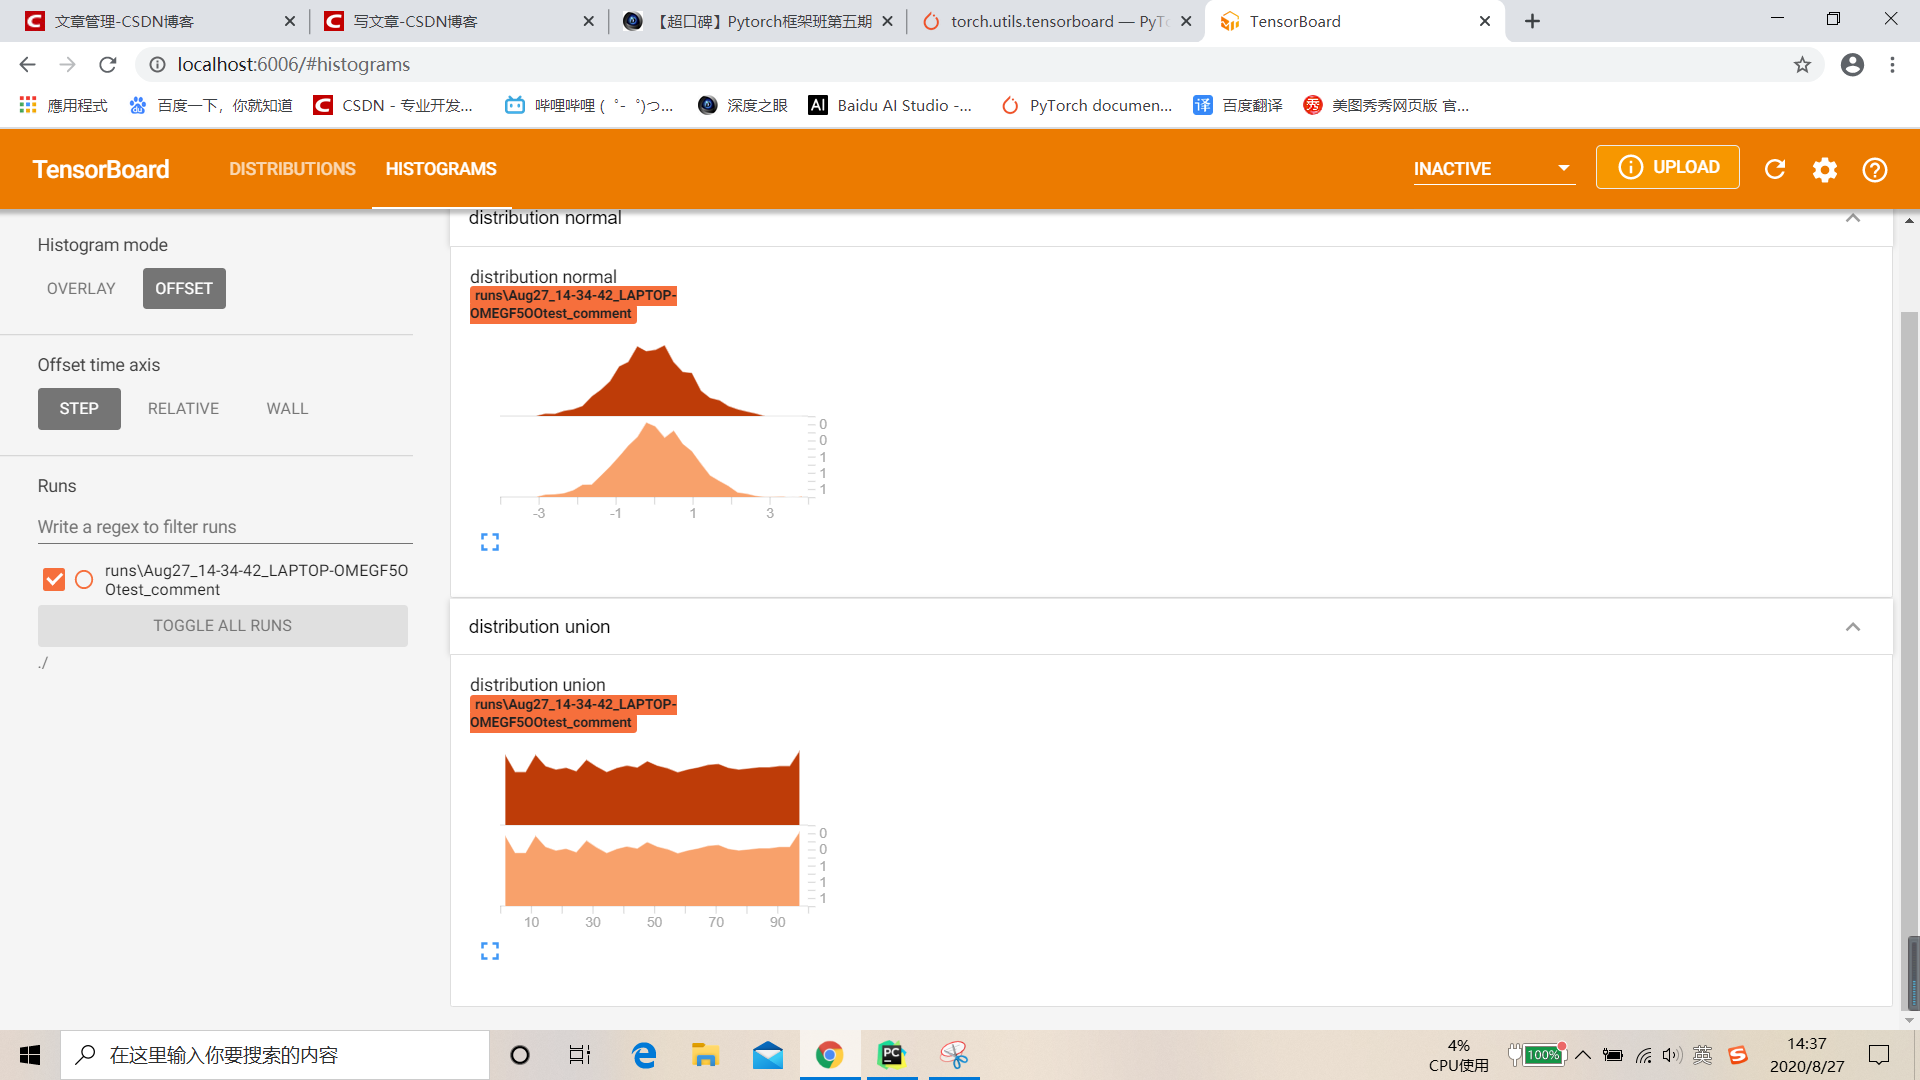Select OVERLAY histogram mode
This screenshot has width=1920, height=1080.
tap(79, 289)
